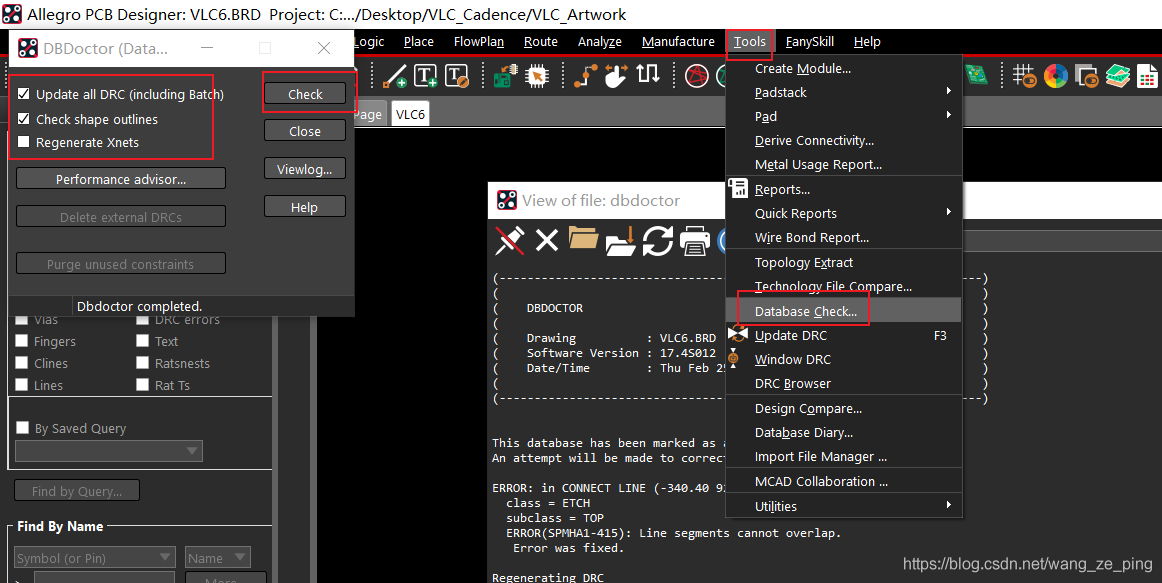This screenshot has height=583, width=1162.
Task: Tick the Ratsnests checkbox in Find panel
Action: coord(142,363)
